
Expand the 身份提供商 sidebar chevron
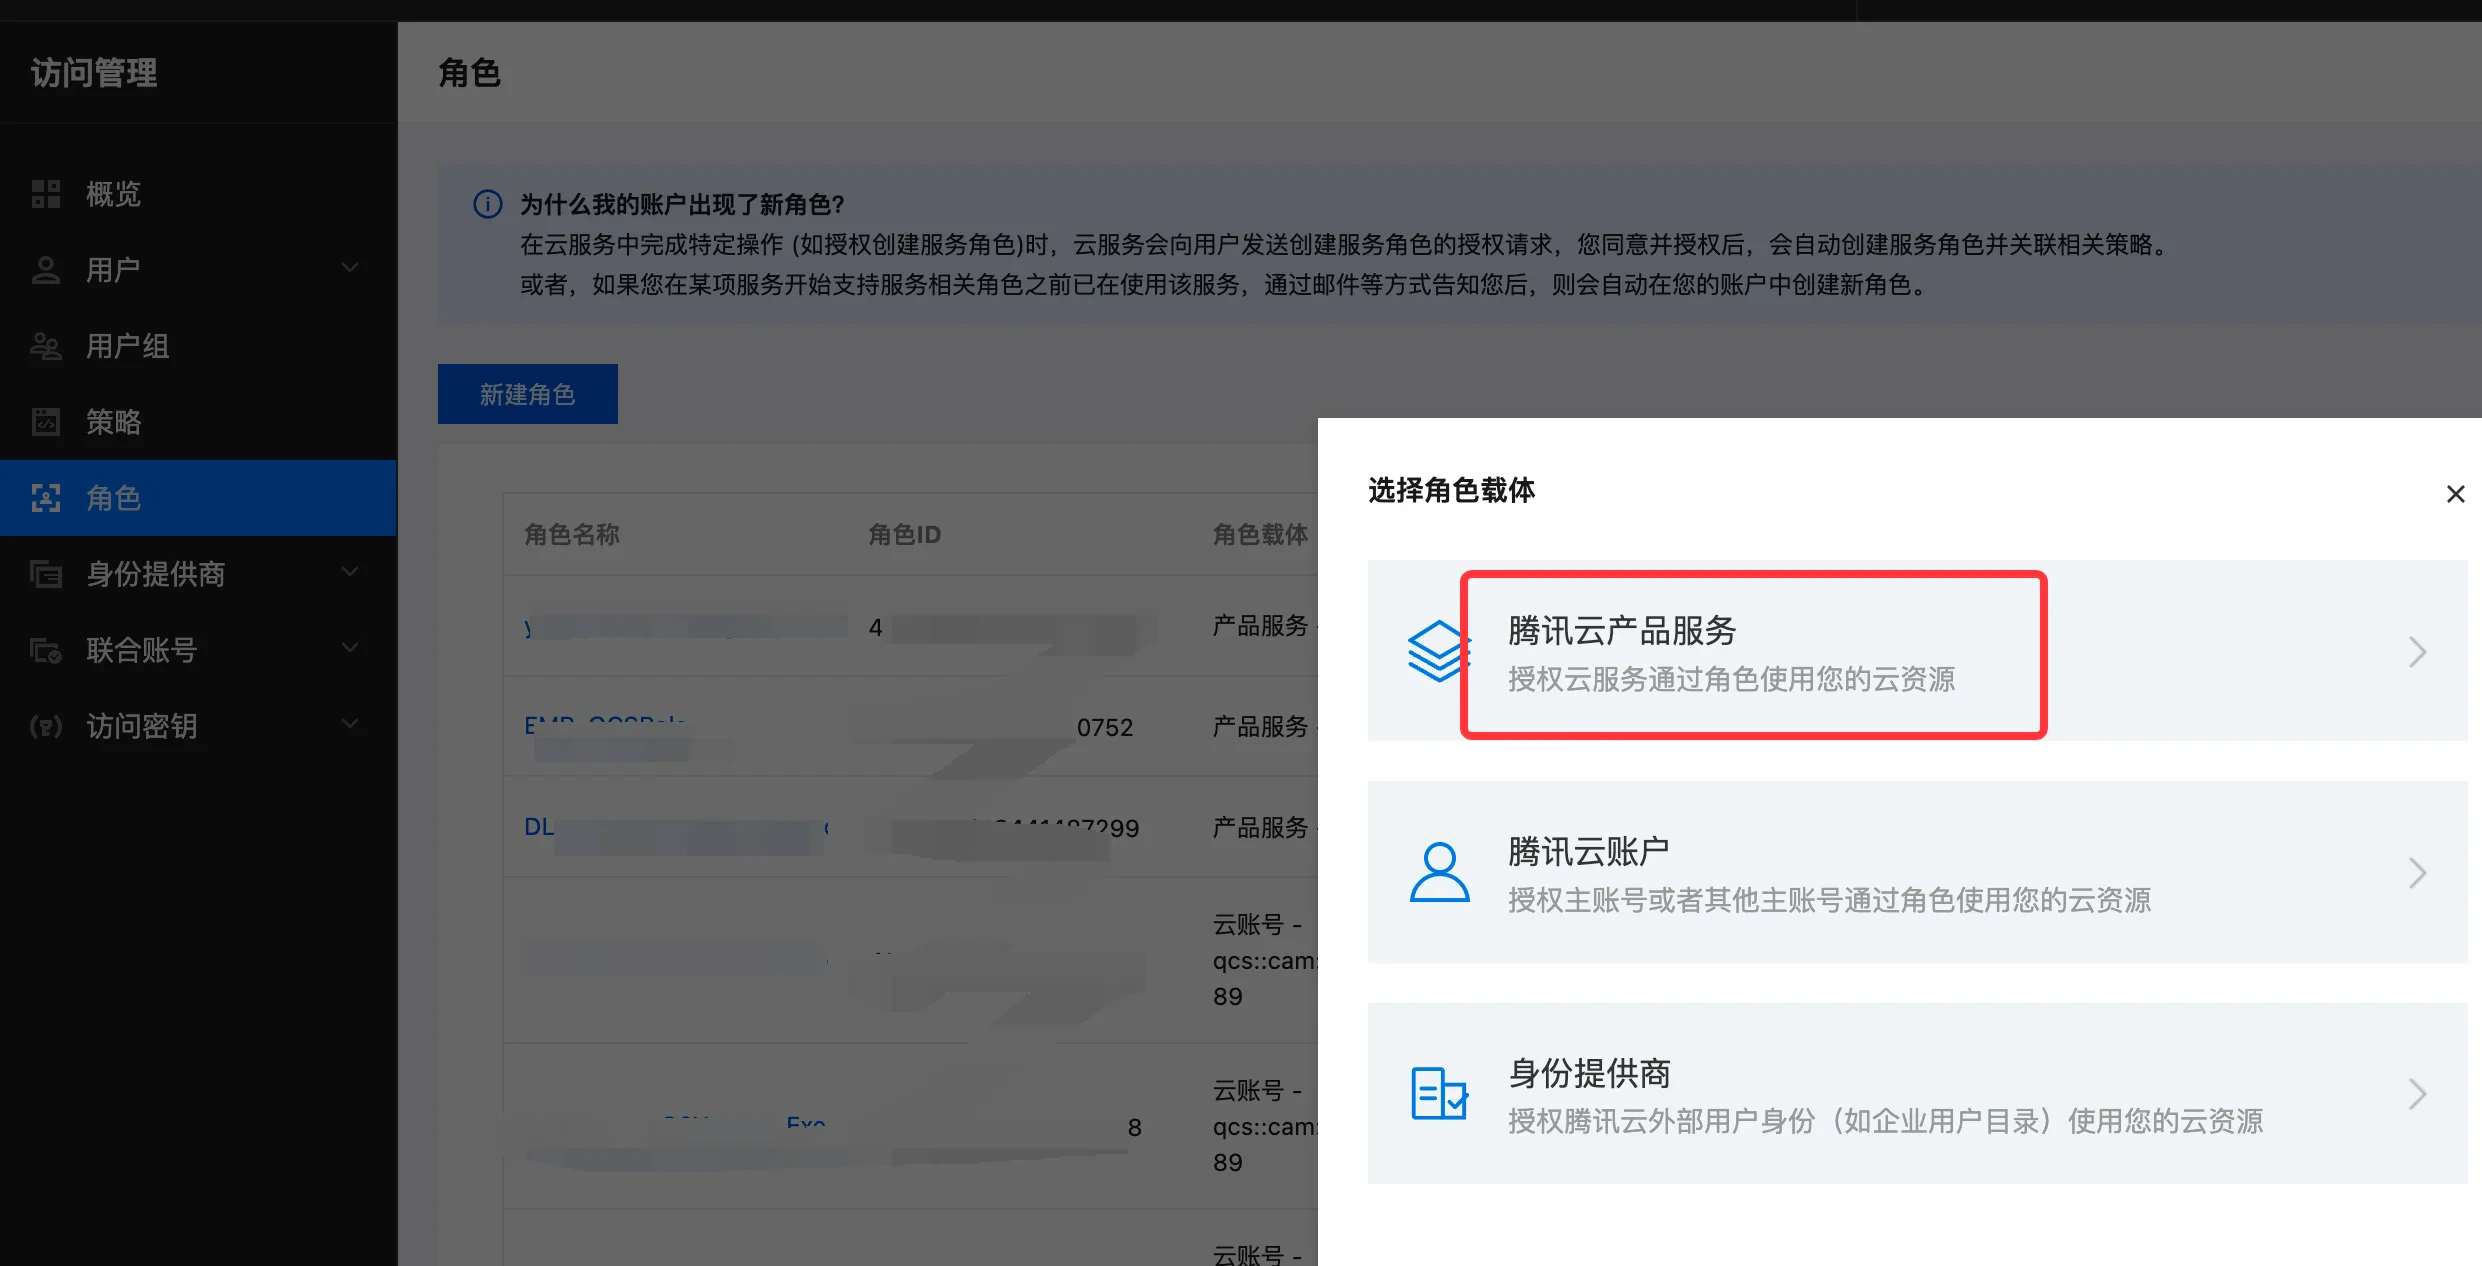pyautogui.click(x=350, y=572)
